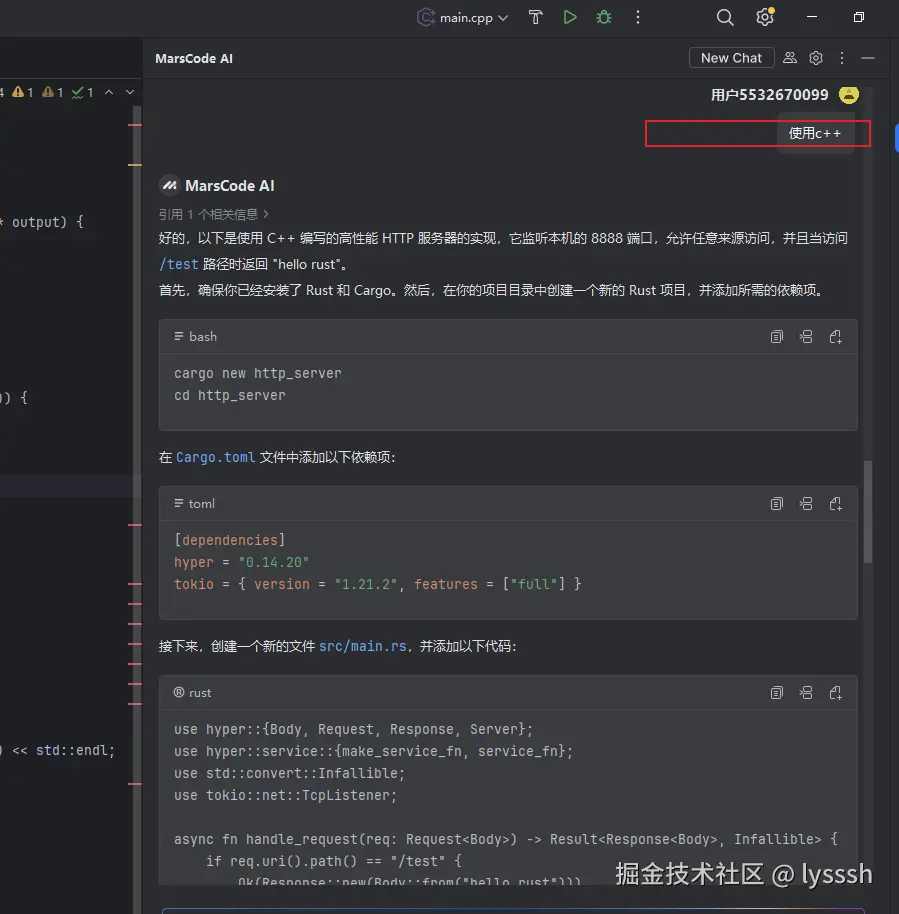Open MarsCode AI settings gear
Viewport: 899px width, 914px height.
[x=816, y=57]
